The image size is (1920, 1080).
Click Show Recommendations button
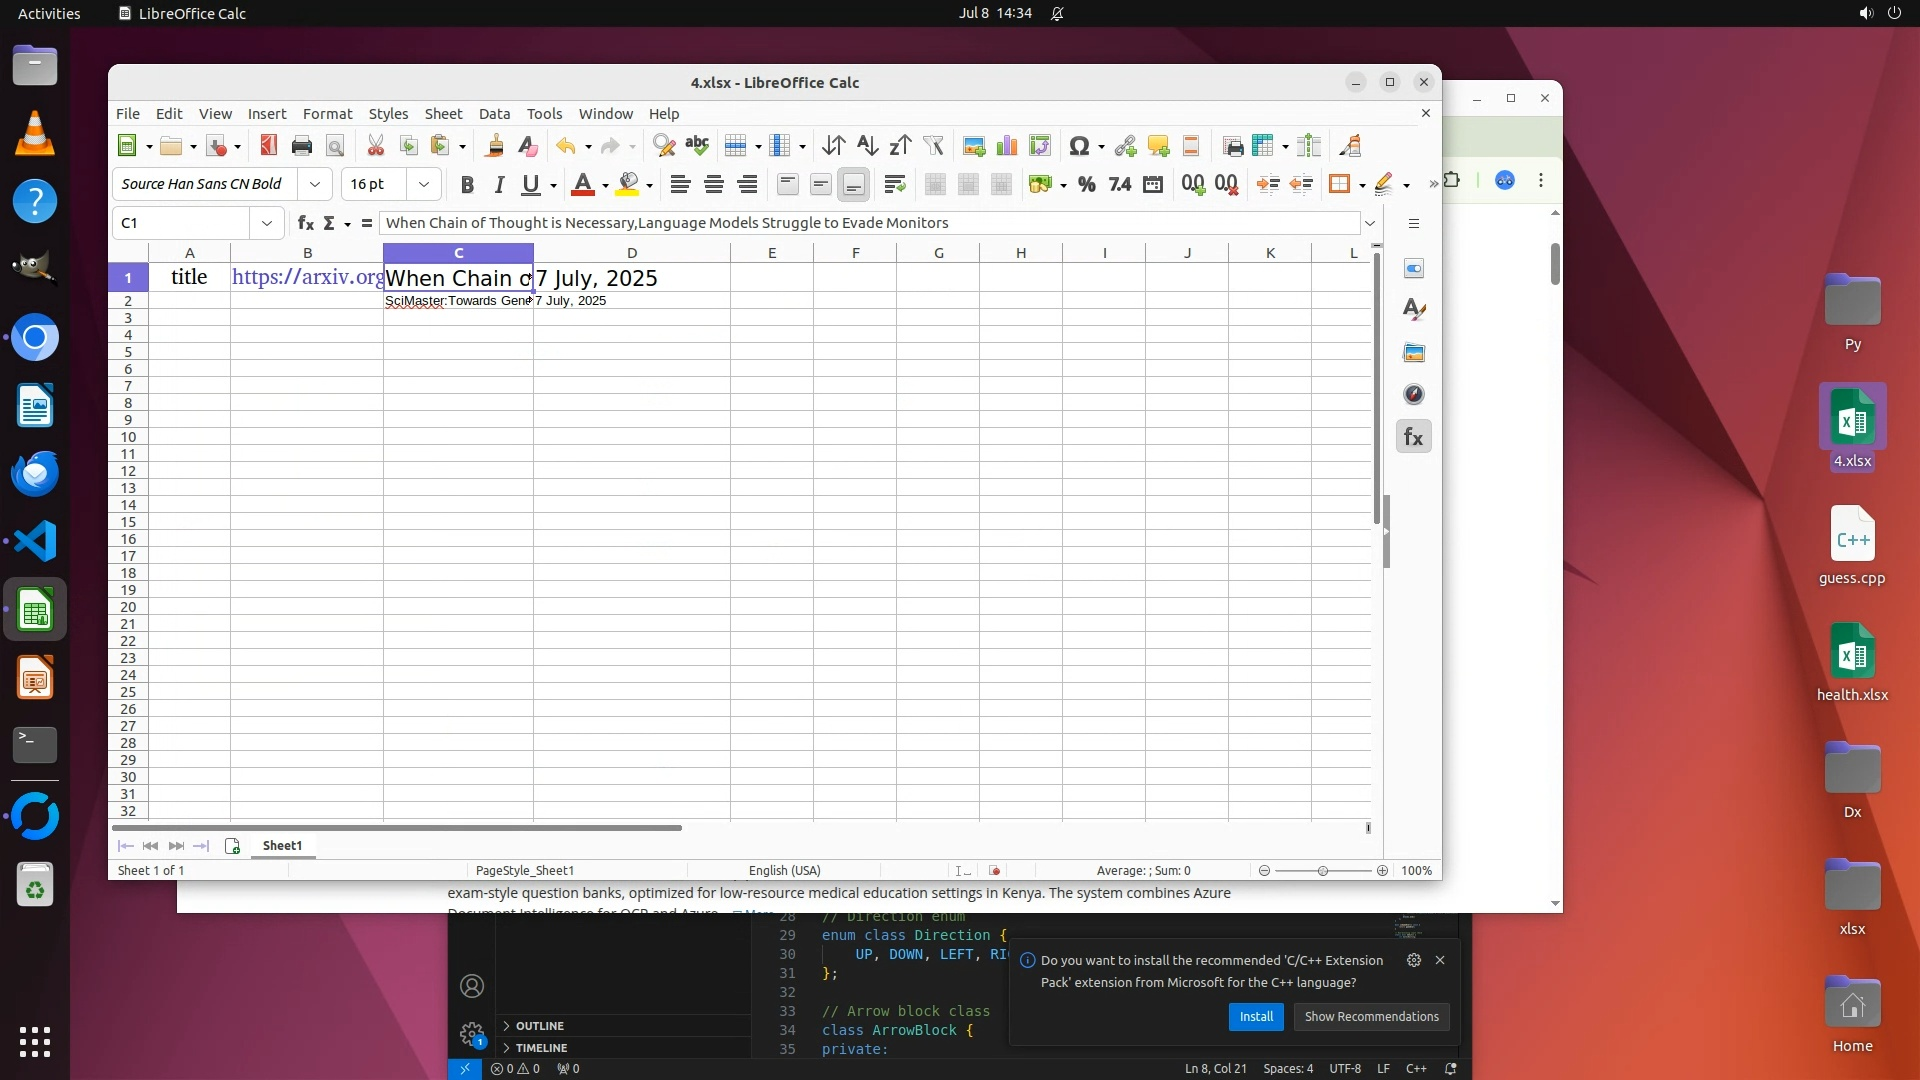1371,1017
